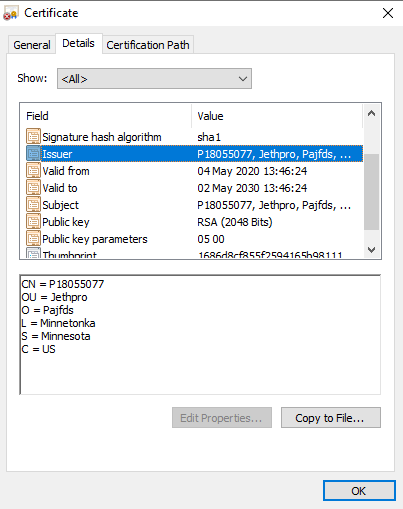Click the O = Pajfds line
Viewport: 403px width, 509px height.
(x=47, y=310)
